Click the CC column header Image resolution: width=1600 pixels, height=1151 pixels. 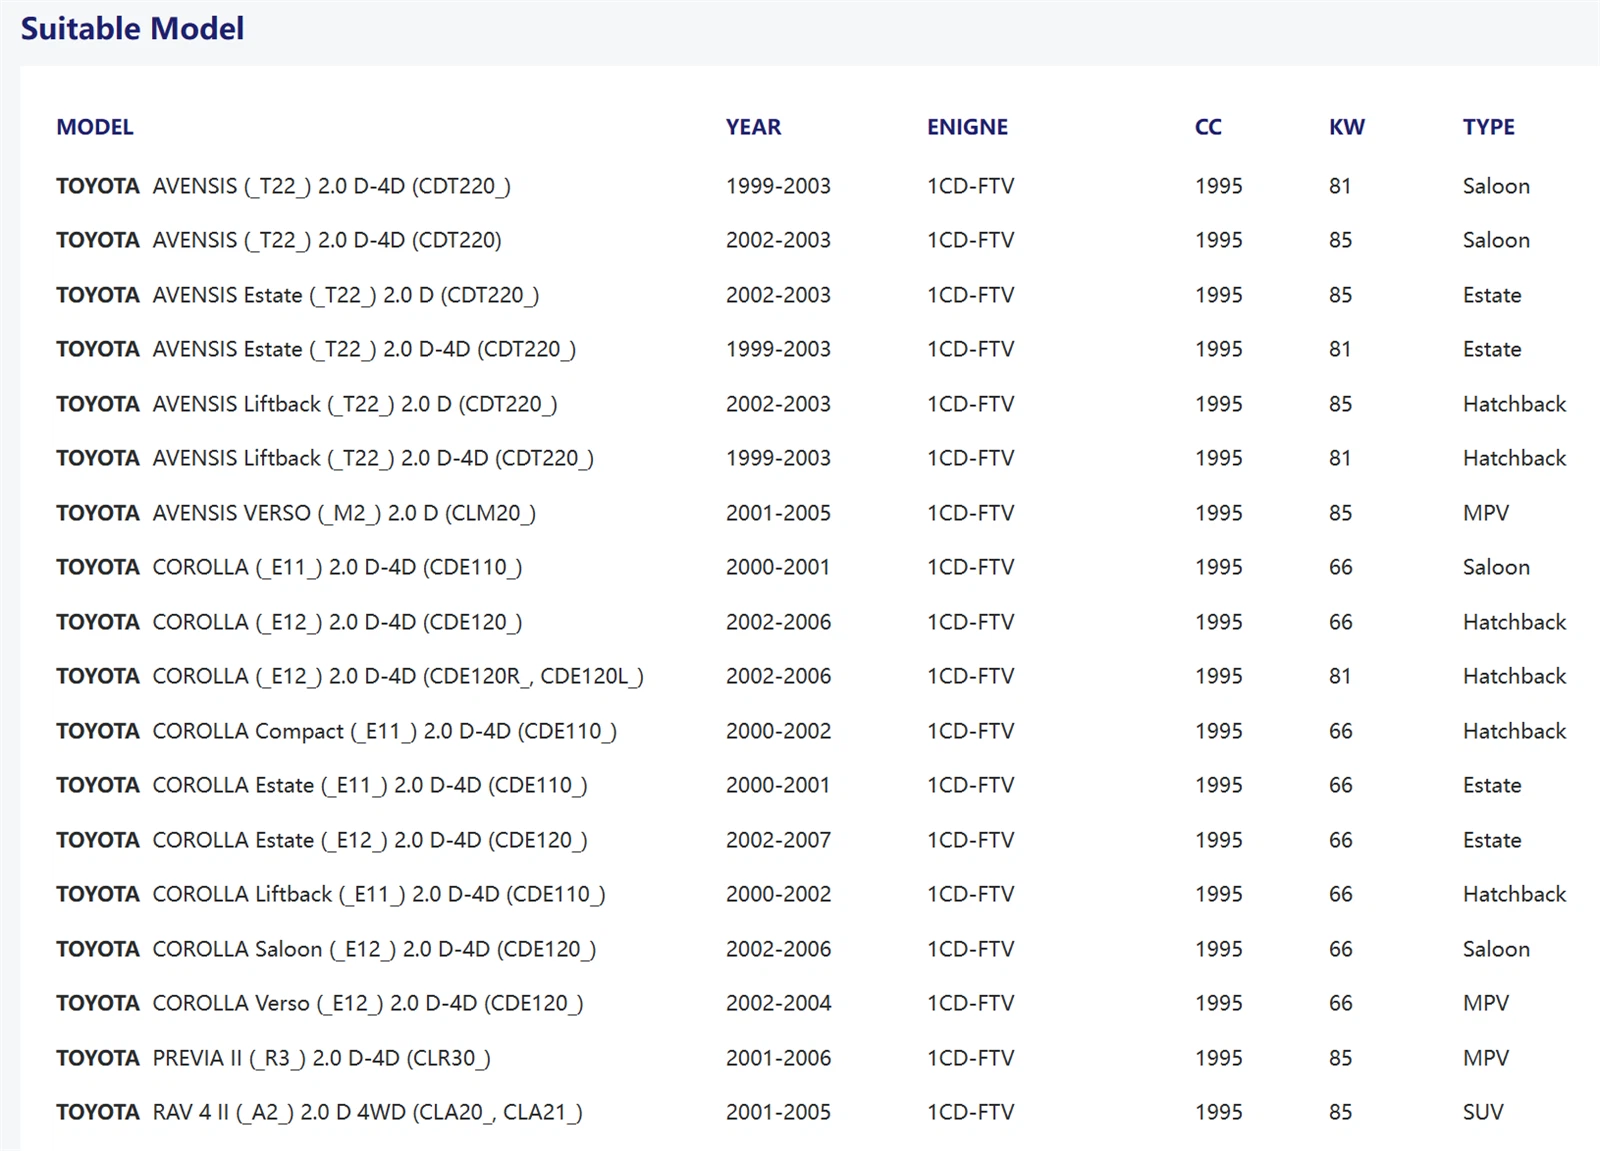pyautogui.click(x=1208, y=127)
